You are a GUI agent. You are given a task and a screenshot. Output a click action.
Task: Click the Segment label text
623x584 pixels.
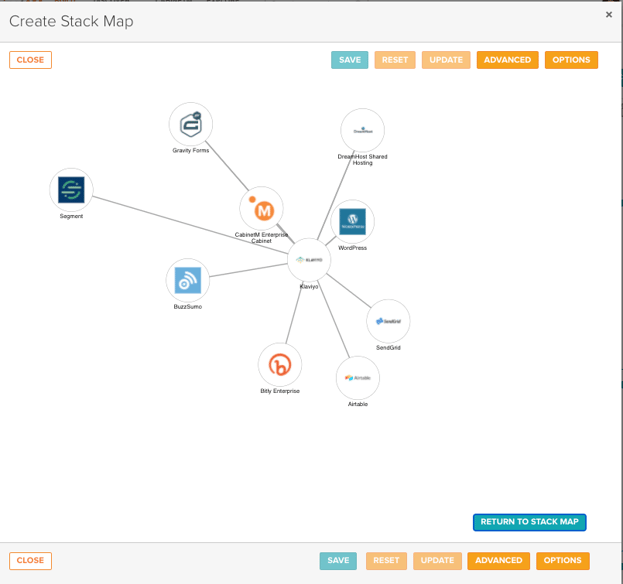[71, 216]
